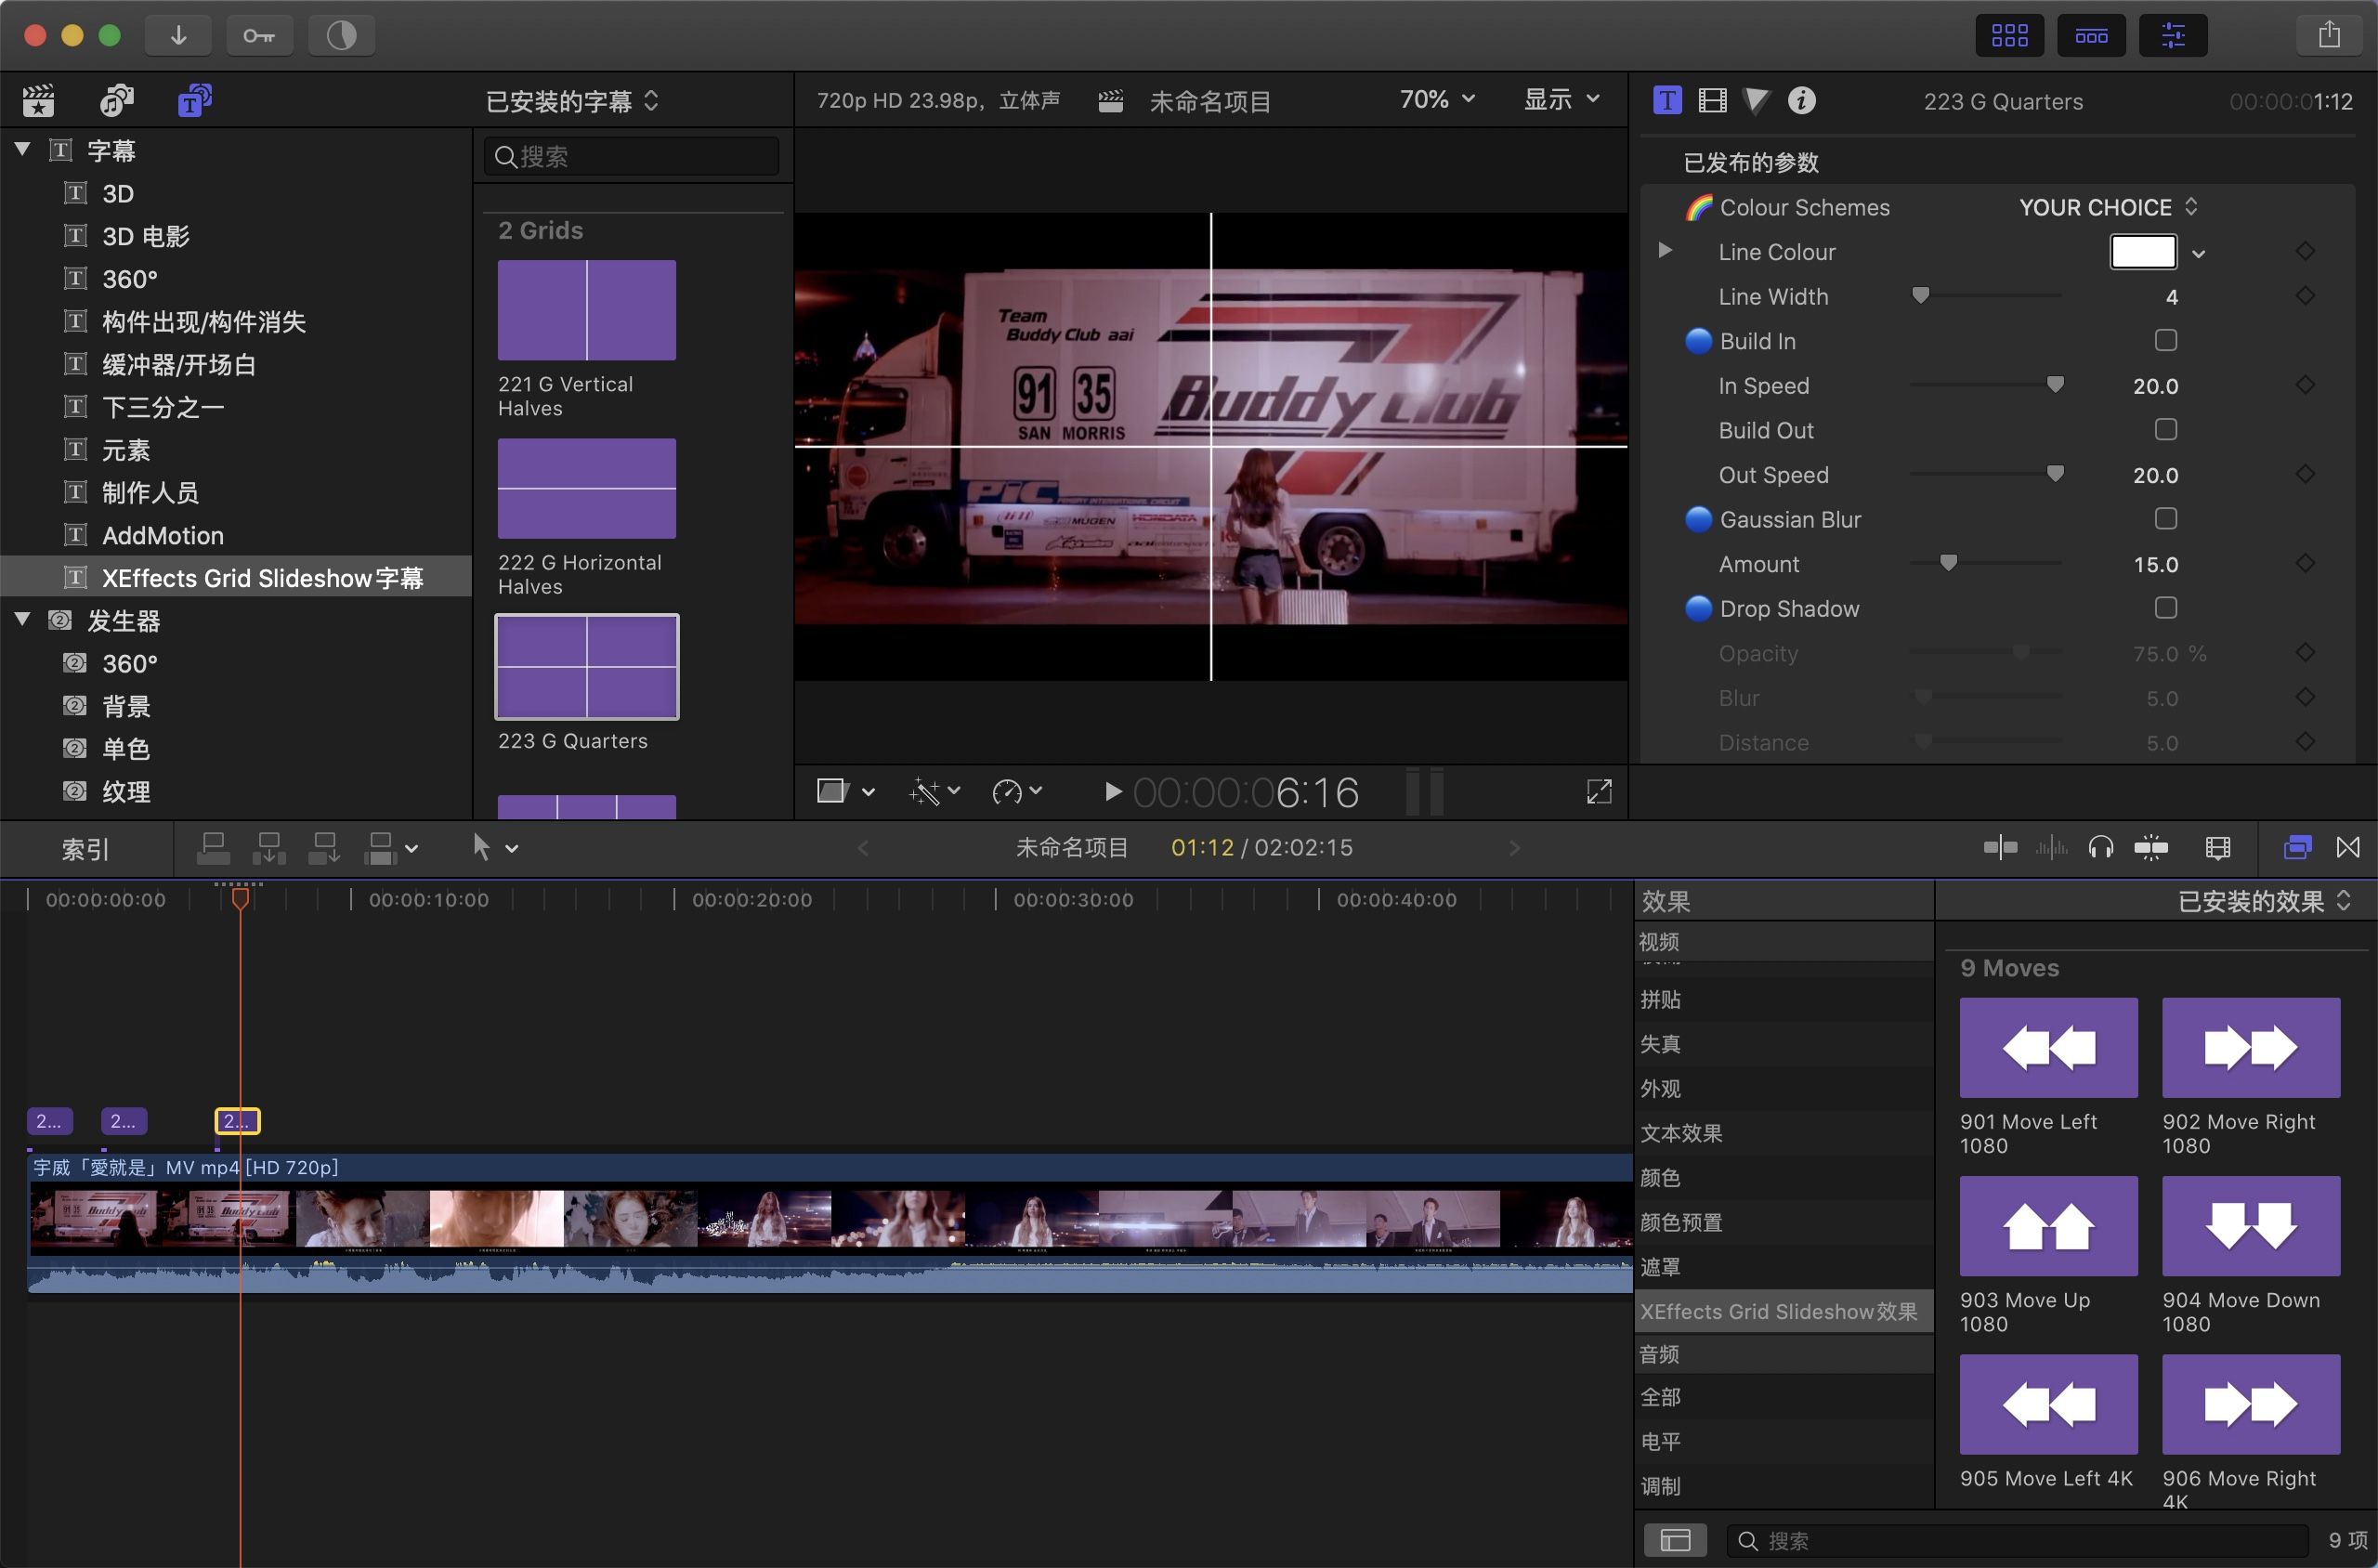Viewport: 2378px width, 1568px height.
Task: Open the Line Colour swatch dropdown arrow
Action: (x=2198, y=254)
